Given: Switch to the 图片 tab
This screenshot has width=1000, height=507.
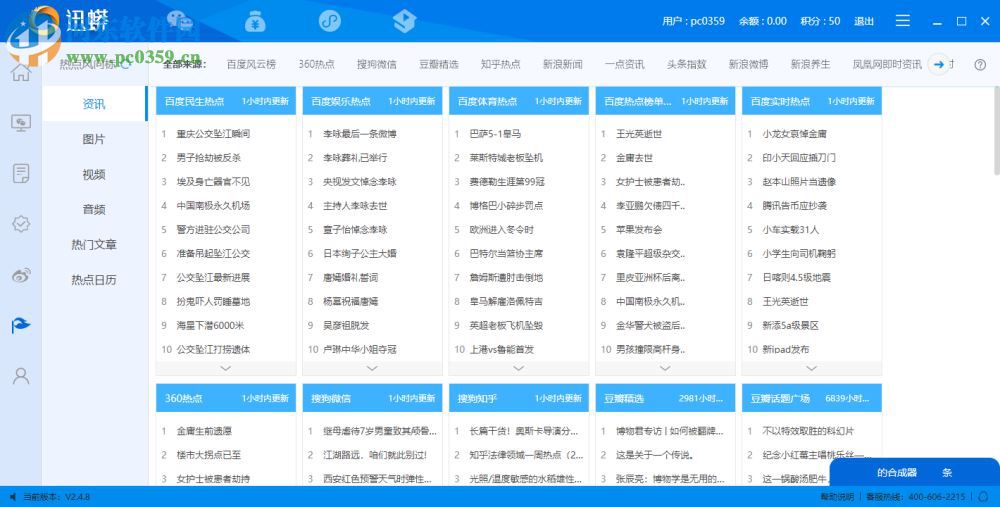Looking at the screenshot, I should pos(94,139).
